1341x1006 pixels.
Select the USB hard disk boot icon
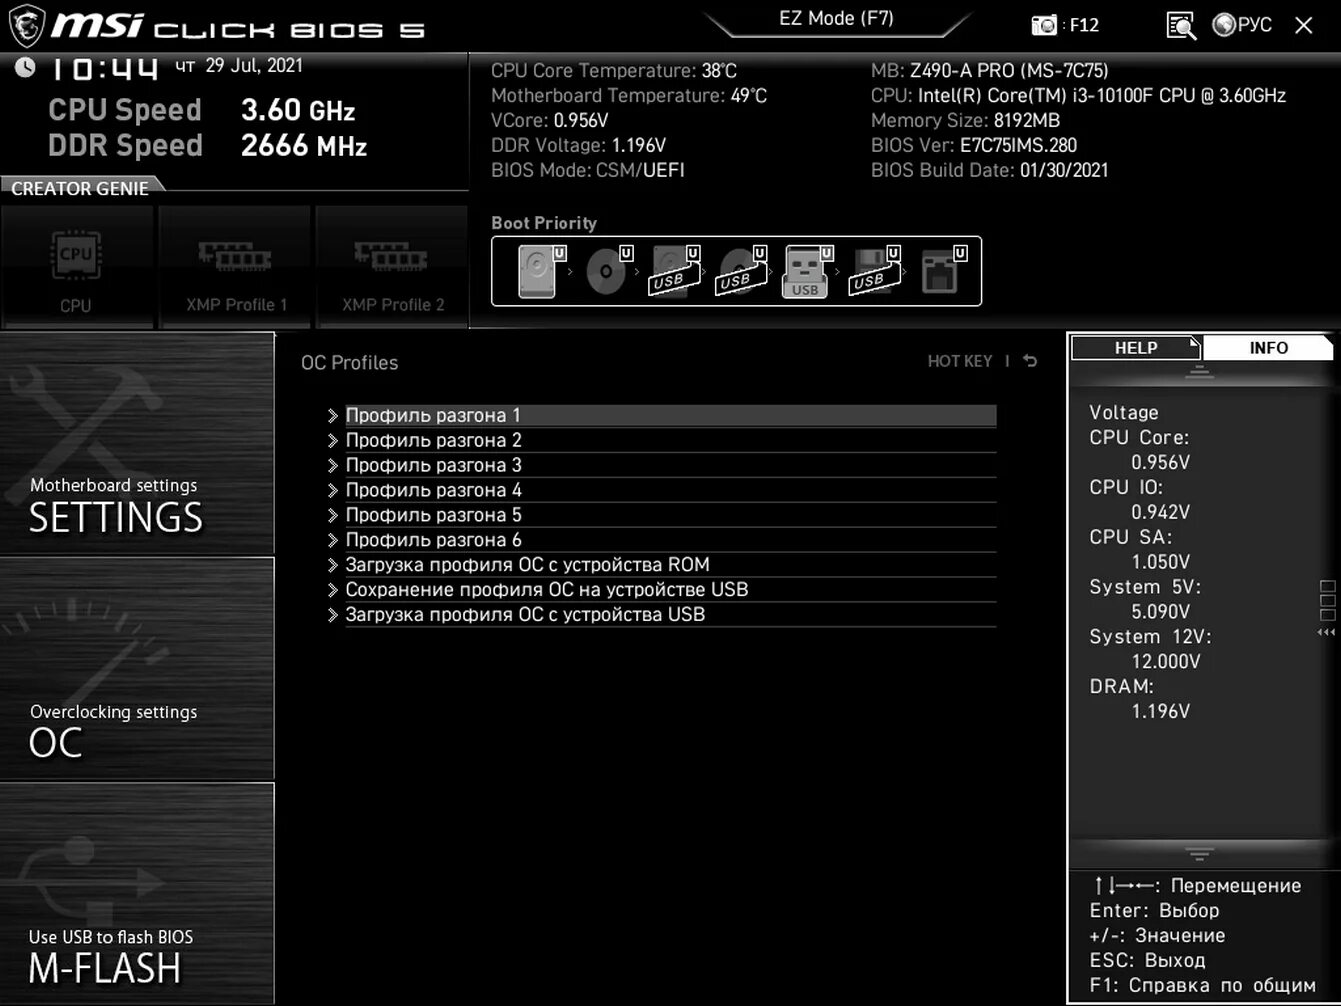click(672, 272)
